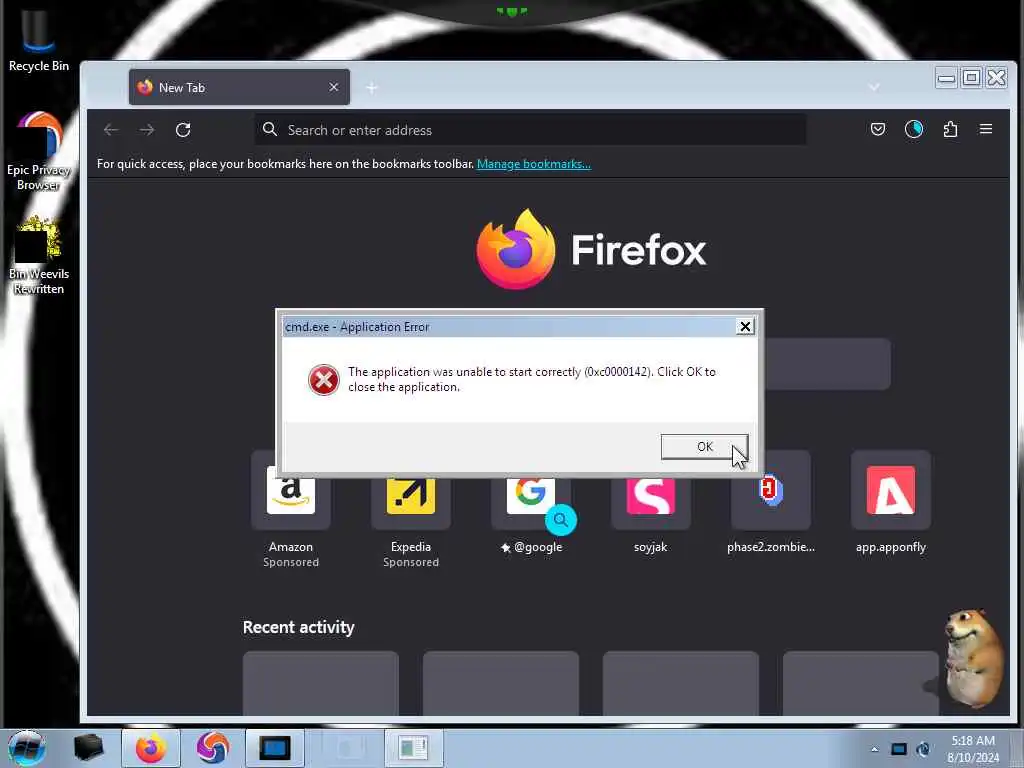Maximize the Firefox window
The image size is (1024, 768).
coord(971,78)
